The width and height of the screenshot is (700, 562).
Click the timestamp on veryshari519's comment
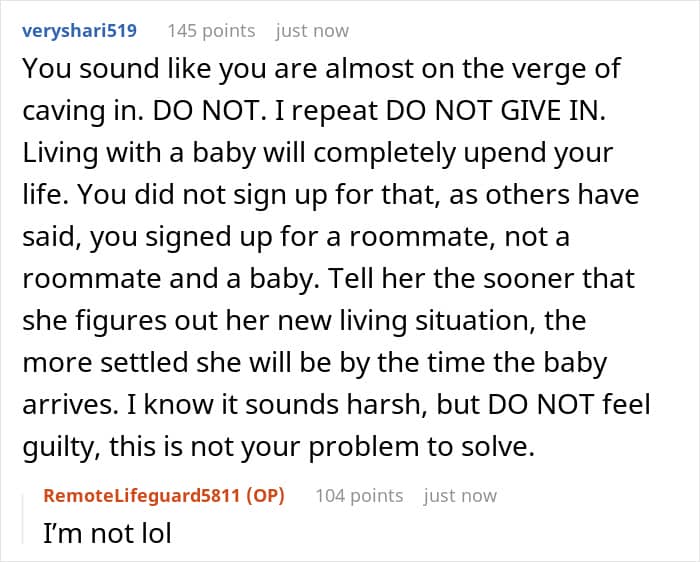(x=312, y=30)
